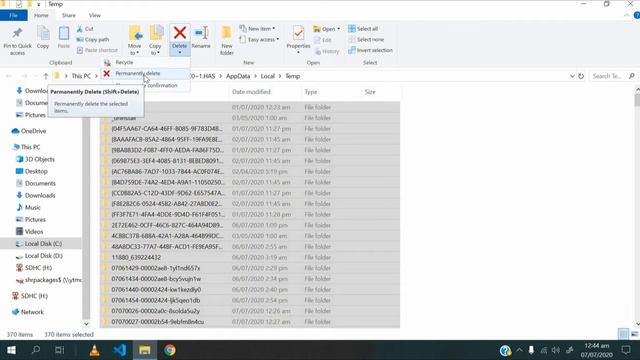640x360 pixels.
Task: Open VLC from the taskbar
Action: [94, 350]
